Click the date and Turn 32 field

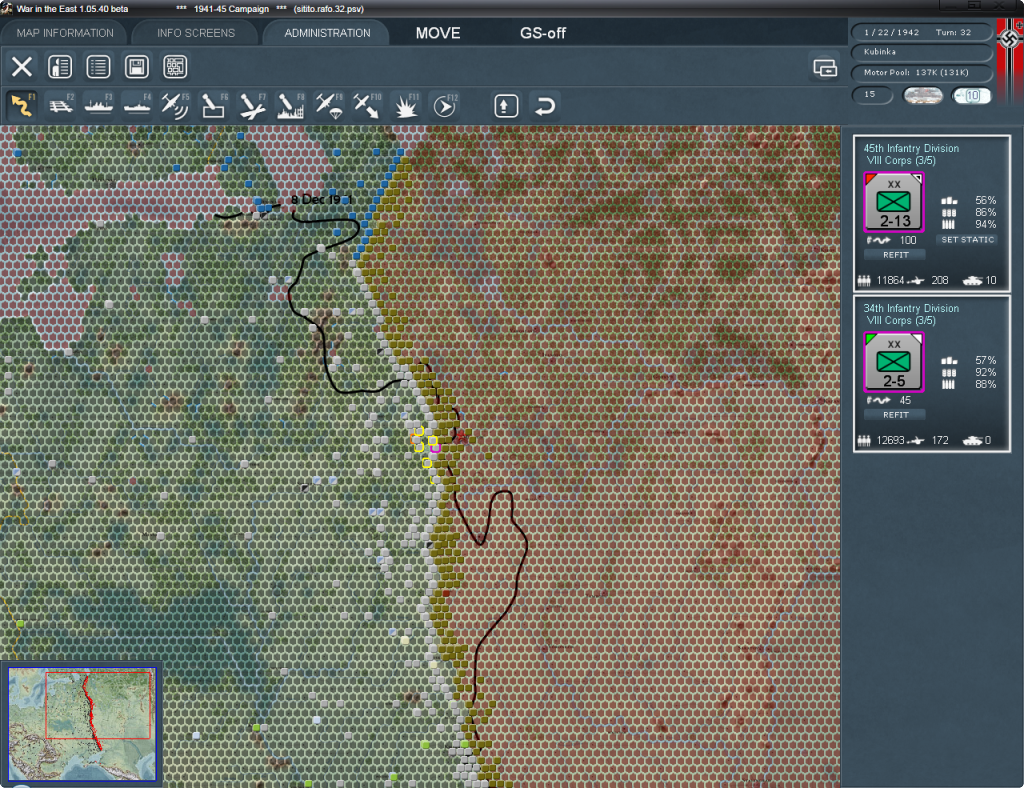click(x=921, y=32)
